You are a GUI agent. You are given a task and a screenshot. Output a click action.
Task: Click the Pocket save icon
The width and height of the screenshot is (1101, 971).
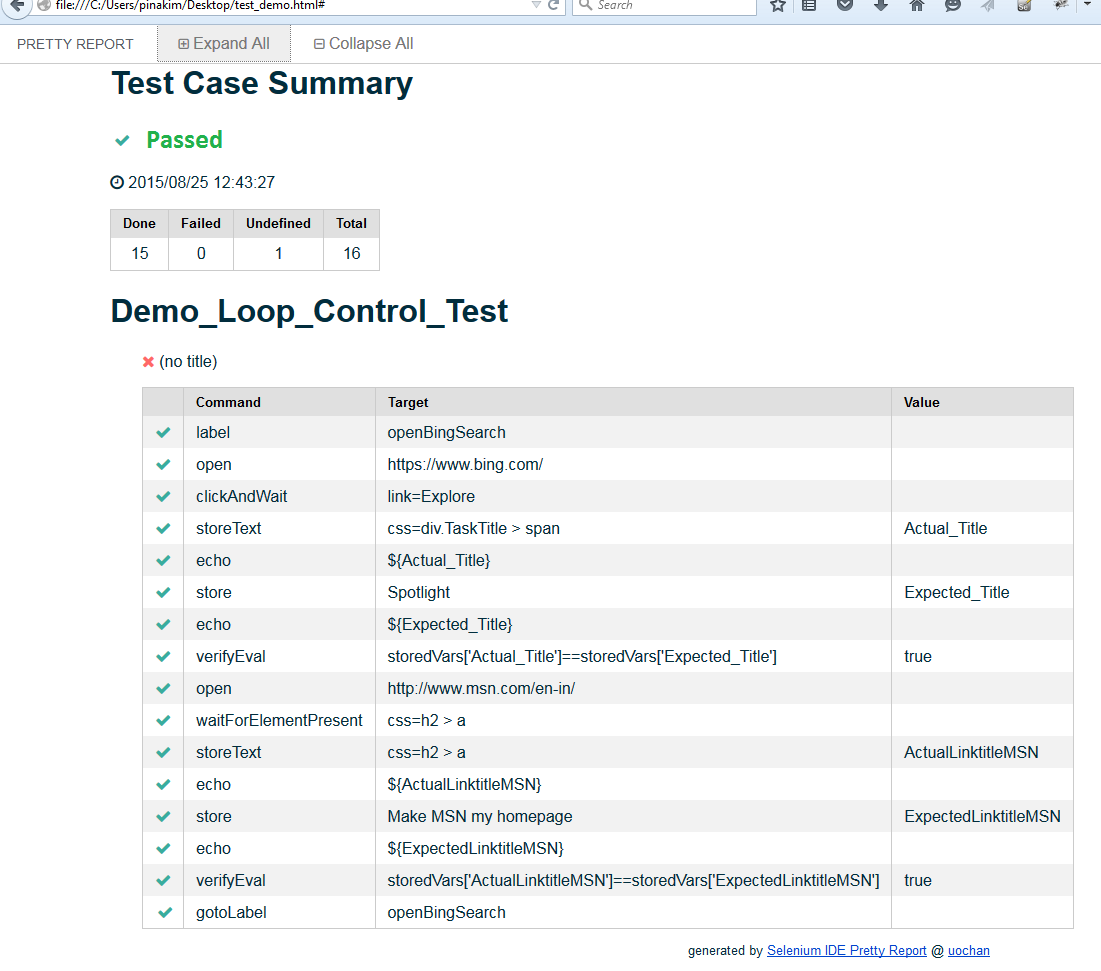coord(844,7)
